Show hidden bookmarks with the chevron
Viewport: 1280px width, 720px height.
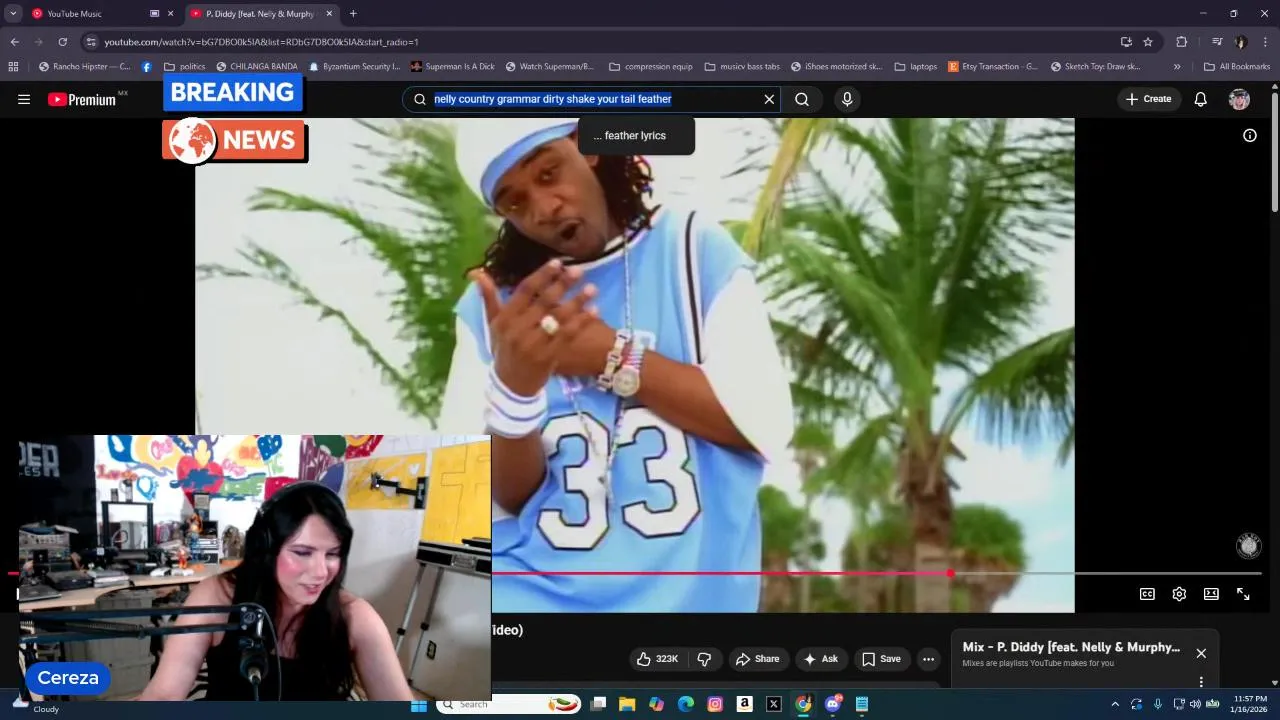1177,67
